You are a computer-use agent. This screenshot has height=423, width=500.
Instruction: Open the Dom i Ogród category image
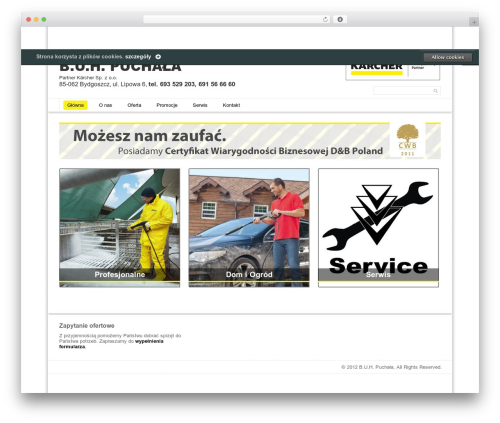point(249,228)
